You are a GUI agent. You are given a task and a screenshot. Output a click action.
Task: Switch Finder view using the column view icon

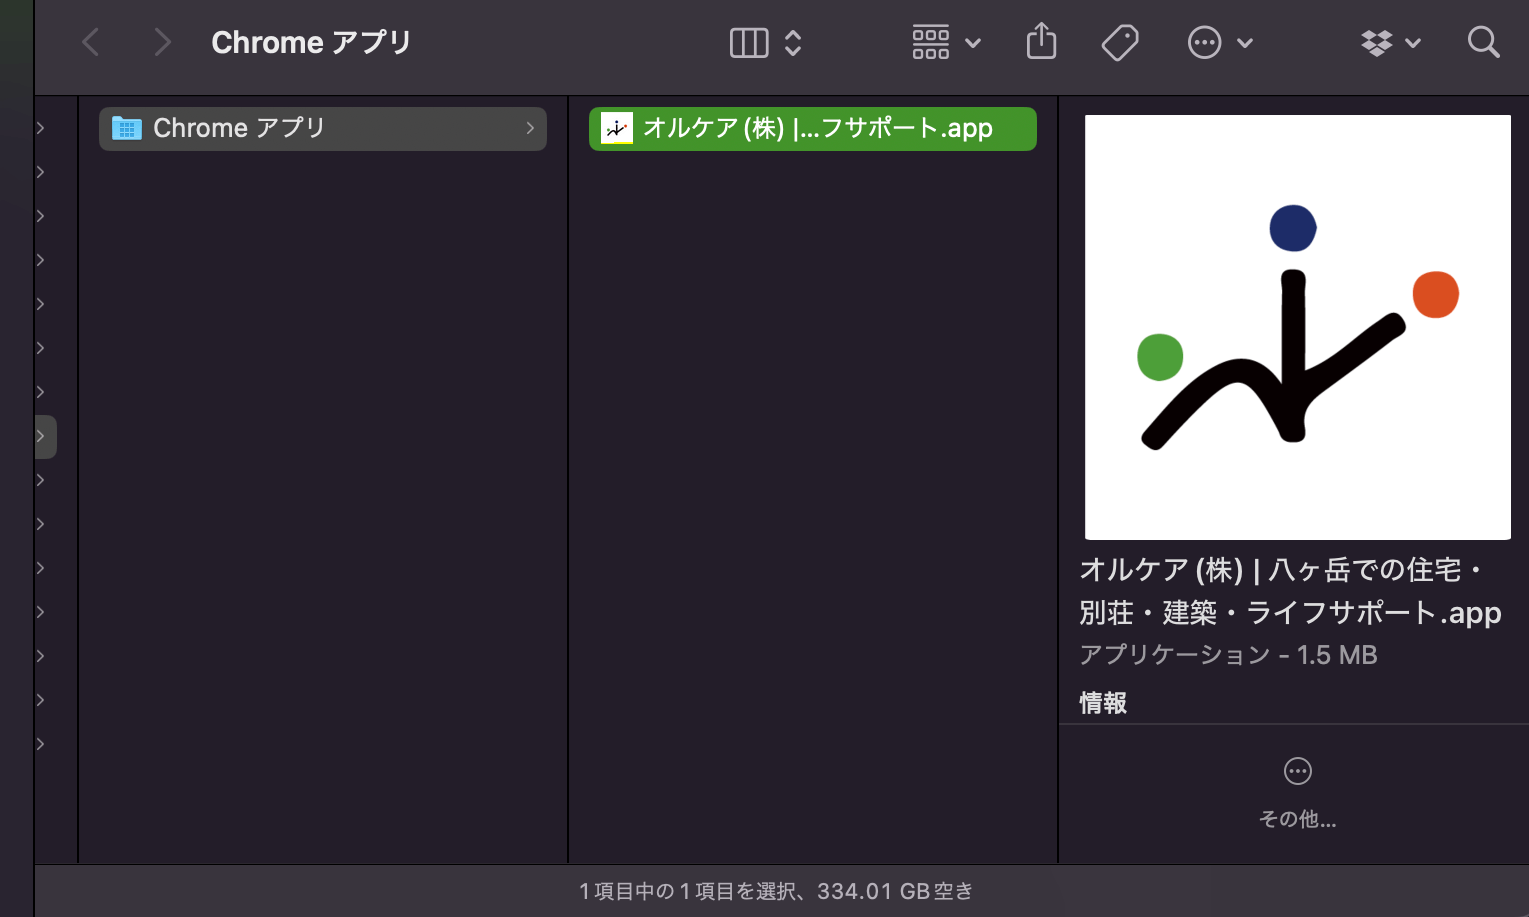[749, 43]
